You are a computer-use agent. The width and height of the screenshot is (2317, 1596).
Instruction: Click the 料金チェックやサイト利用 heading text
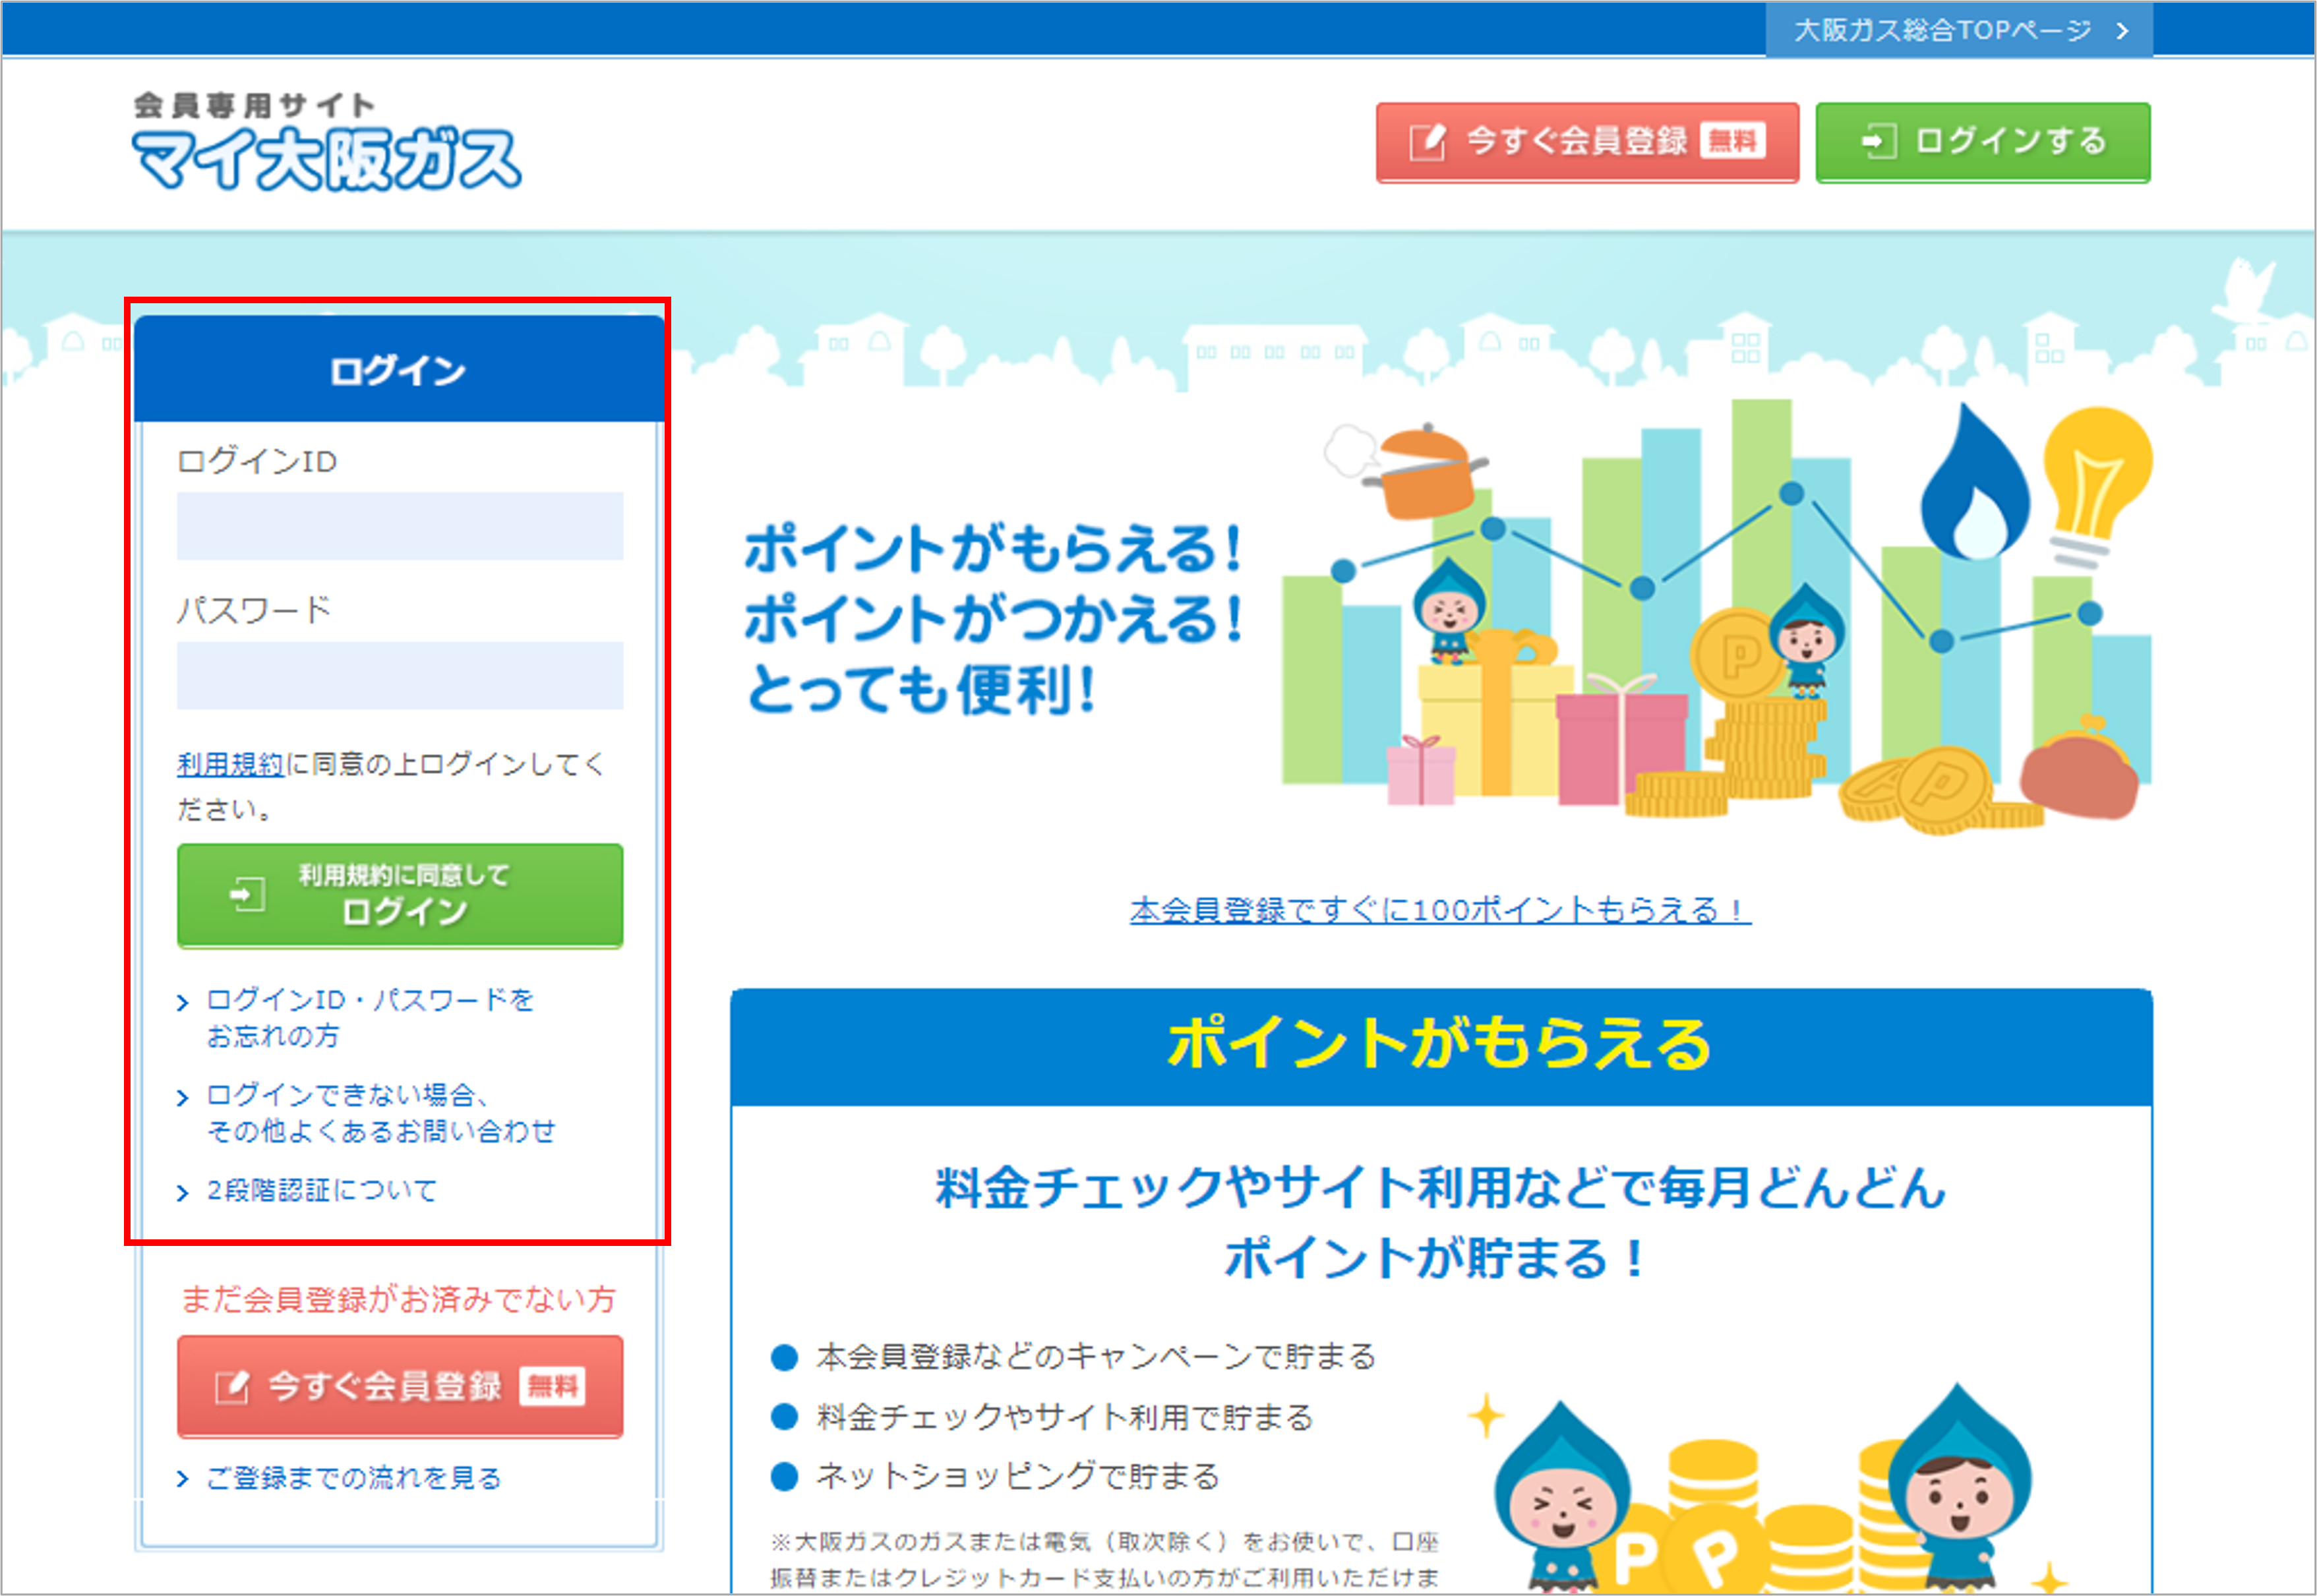coord(1440,1222)
